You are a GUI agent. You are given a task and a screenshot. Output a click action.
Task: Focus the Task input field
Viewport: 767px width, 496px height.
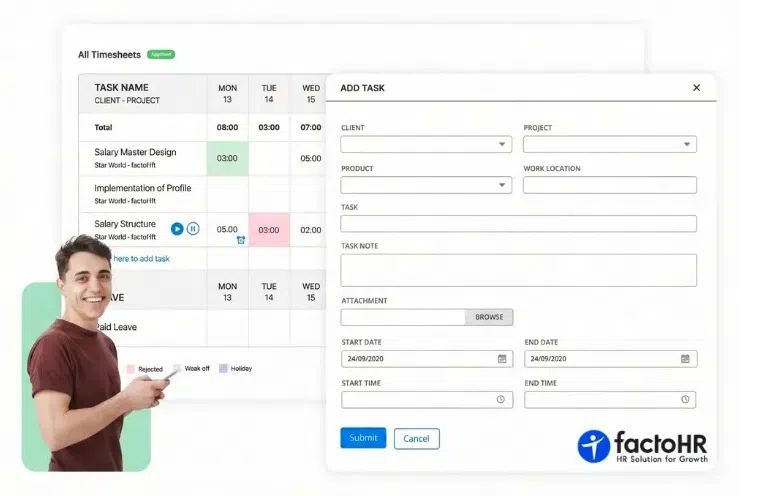519,224
